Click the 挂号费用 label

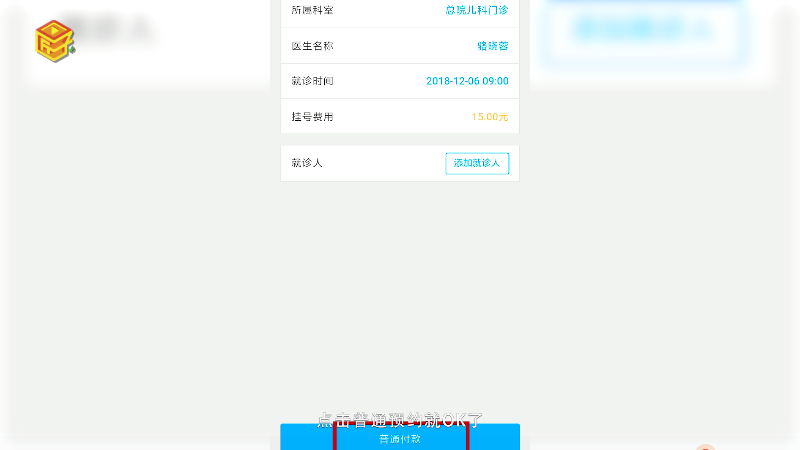pos(312,117)
